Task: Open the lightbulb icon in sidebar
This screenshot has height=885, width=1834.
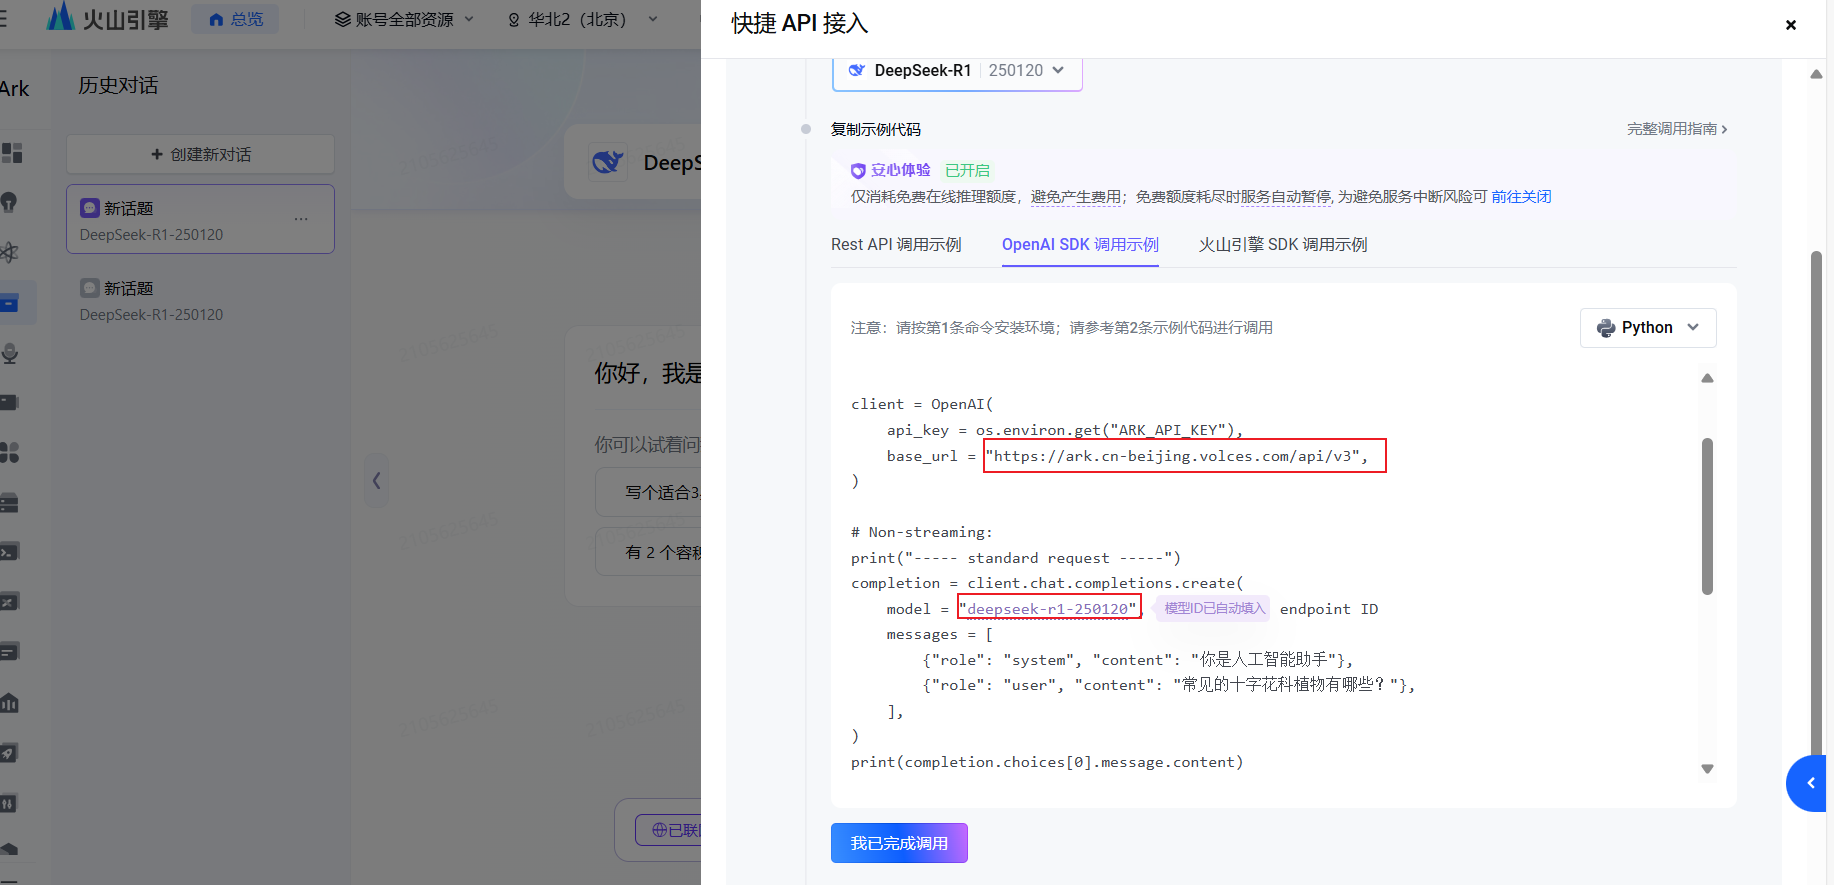Action: 9,202
